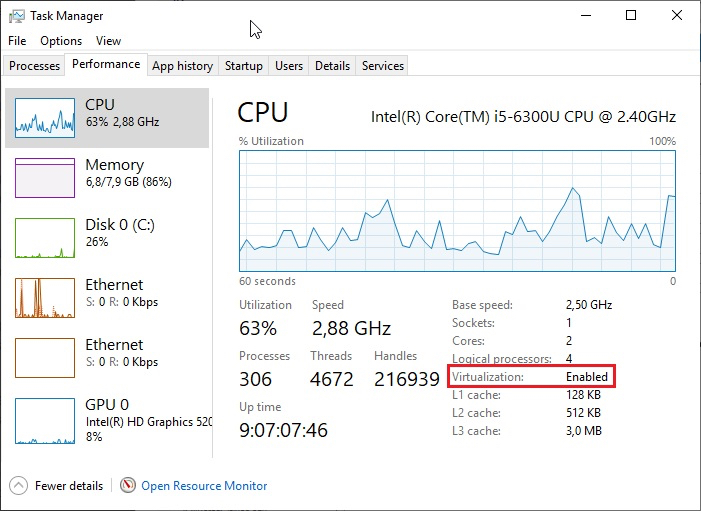701x511 pixels.
Task: Open the File menu
Action: (17, 41)
